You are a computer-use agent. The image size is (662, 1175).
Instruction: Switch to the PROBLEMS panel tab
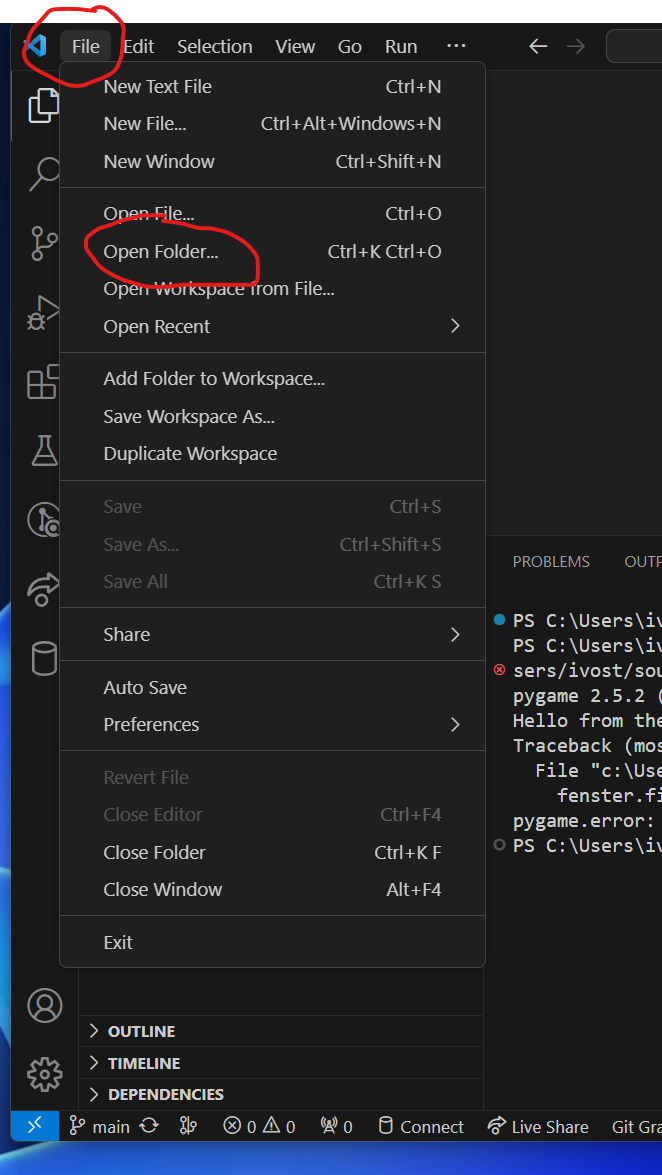(x=551, y=562)
